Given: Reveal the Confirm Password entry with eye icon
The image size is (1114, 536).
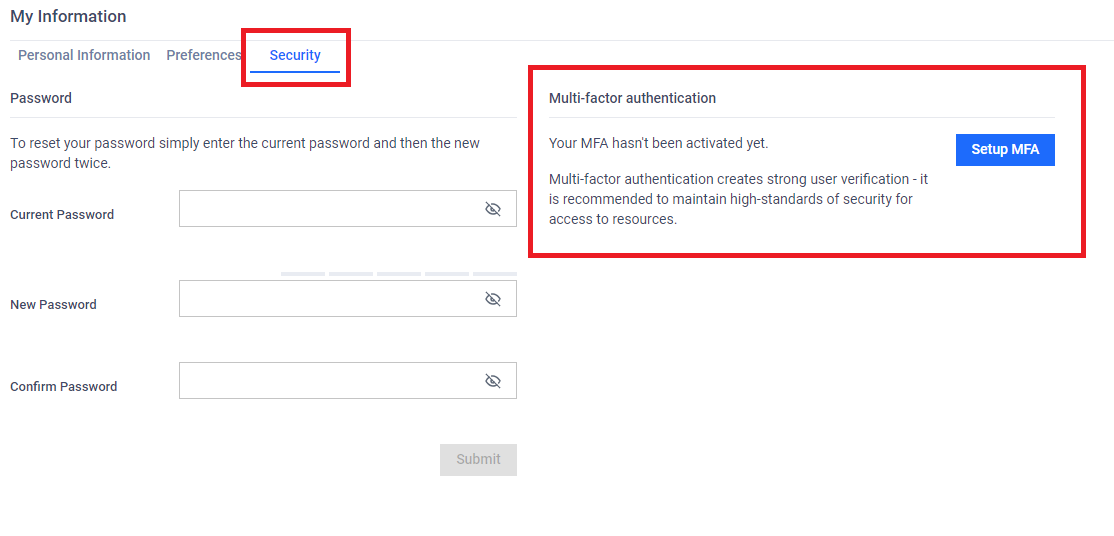Looking at the screenshot, I should tap(492, 381).
